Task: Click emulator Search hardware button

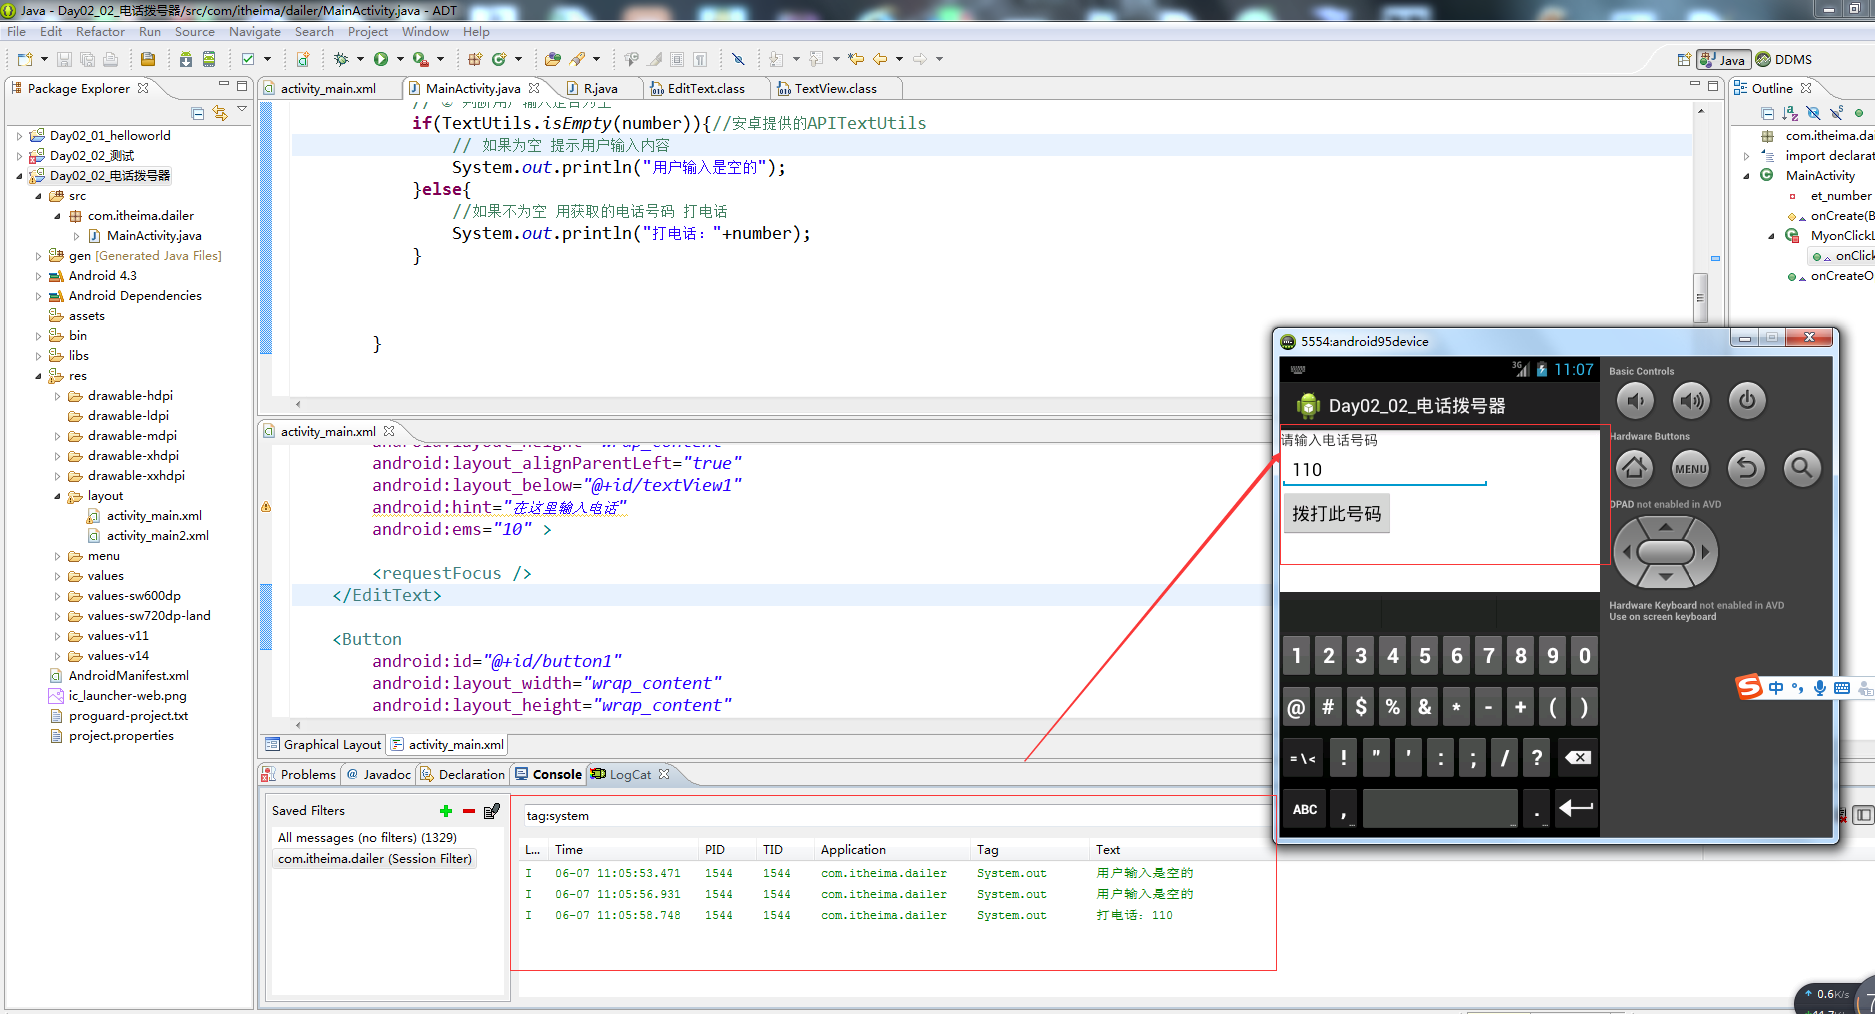Action: [x=1802, y=468]
